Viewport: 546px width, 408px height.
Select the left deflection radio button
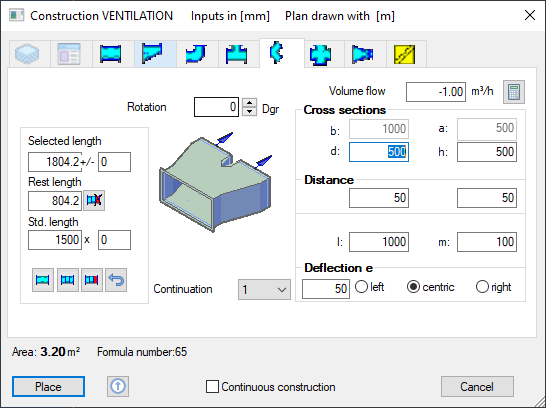pyautogui.click(x=361, y=287)
